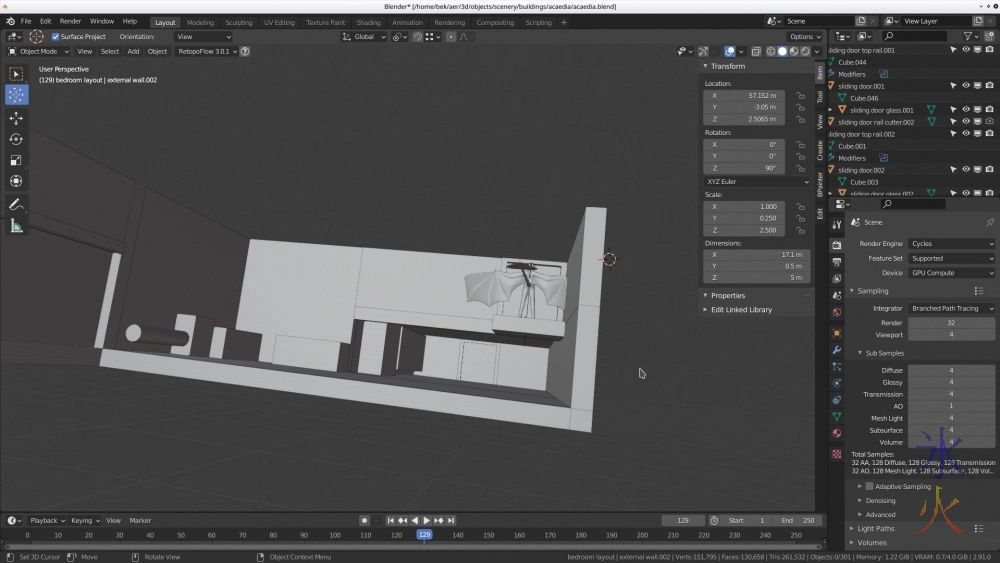Open the XYZ Euler rotation mode dropdown
The height and width of the screenshot is (563, 1000).
point(757,181)
